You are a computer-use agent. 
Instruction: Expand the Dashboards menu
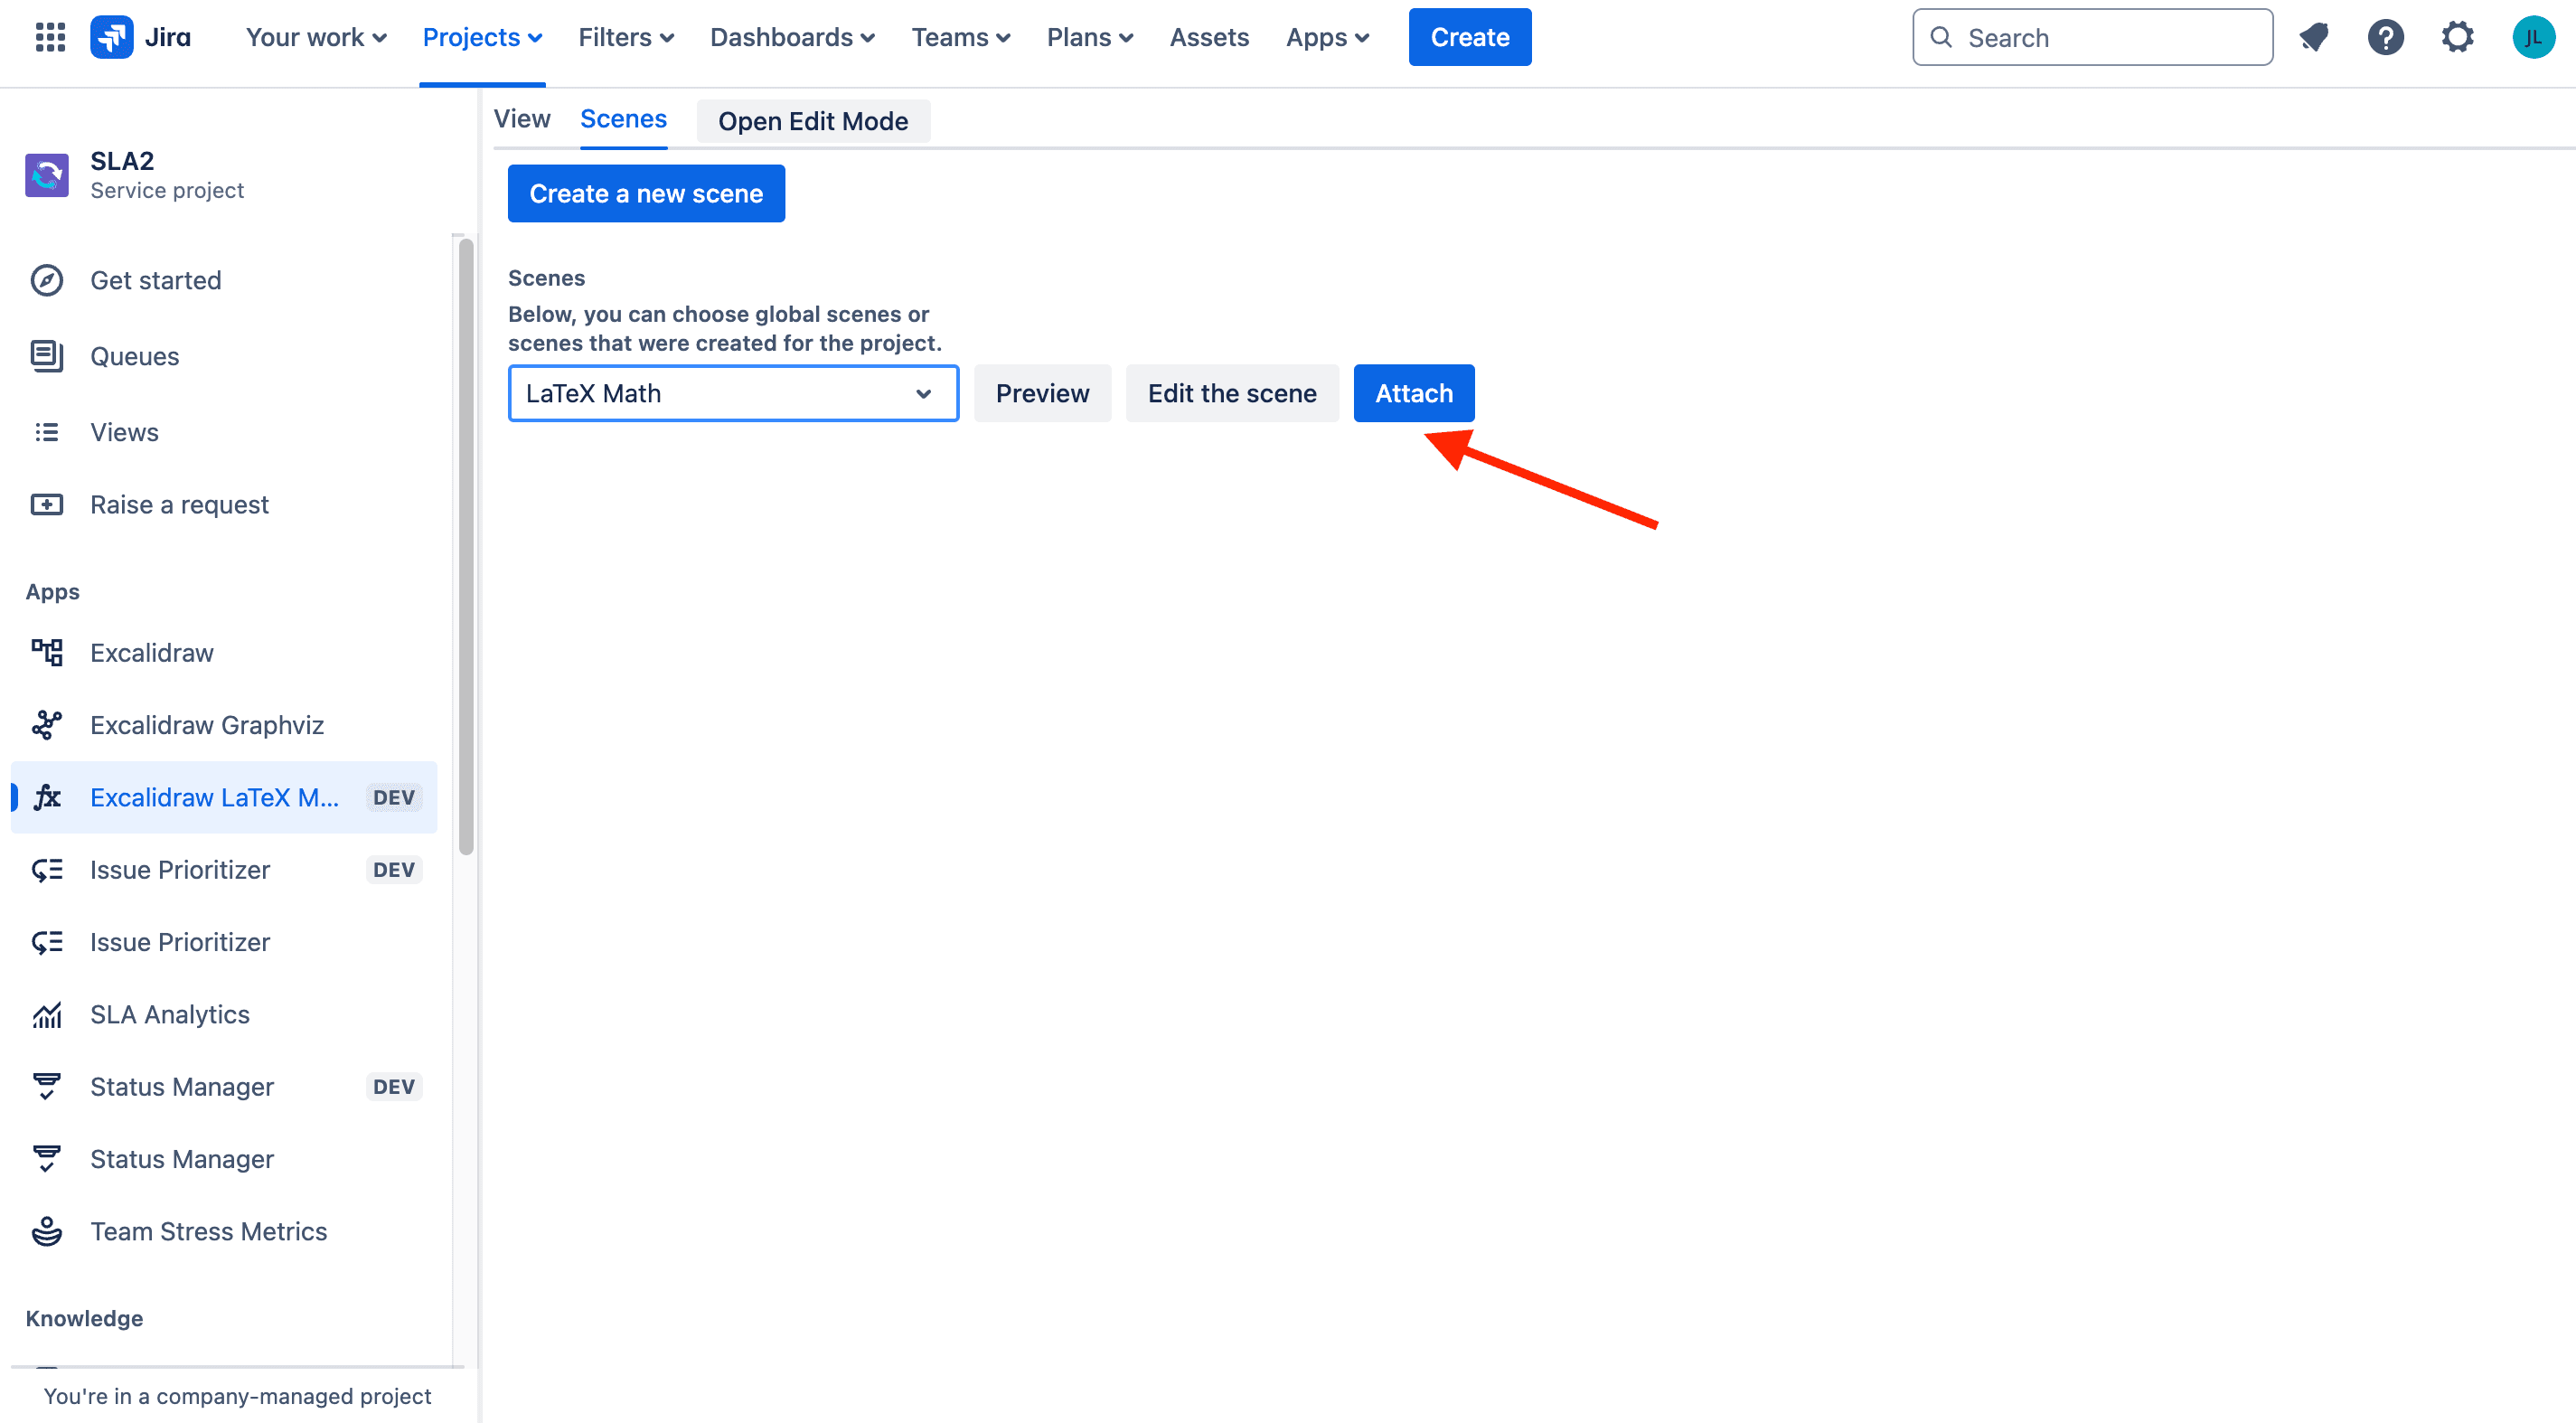[x=792, y=37]
